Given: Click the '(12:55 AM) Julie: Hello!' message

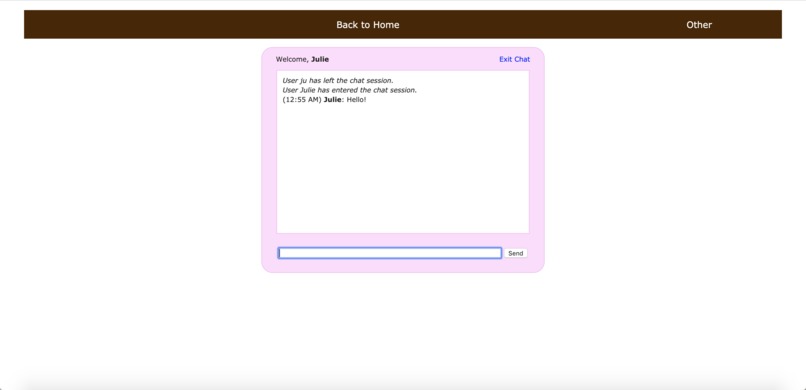Looking at the screenshot, I should click(324, 100).
